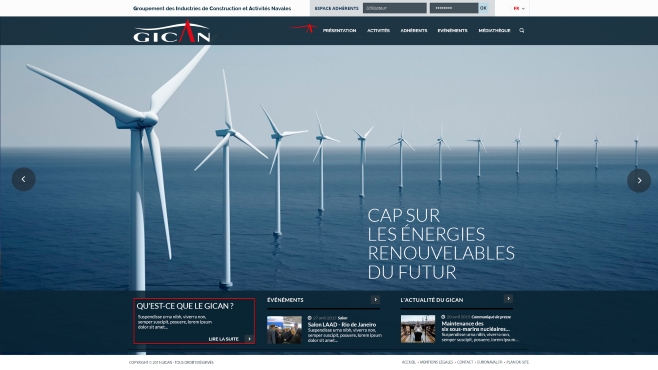The height and width of the screenshot is (370, 658).
Task: Focus the Utilisateur username field
Action: [394, 8]
